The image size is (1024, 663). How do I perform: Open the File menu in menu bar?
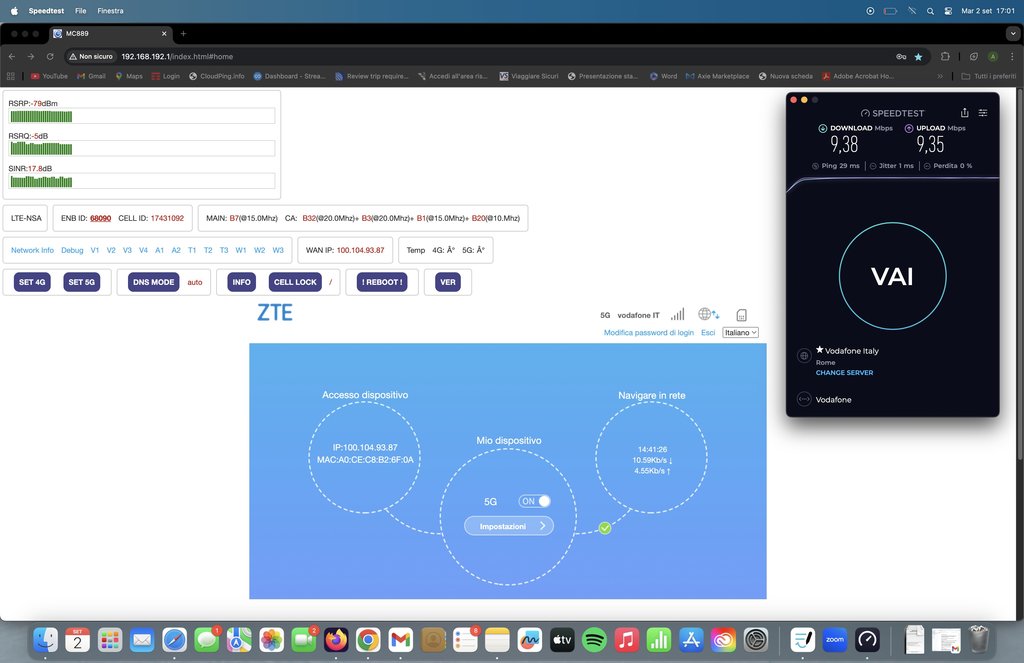click(x=80, y=10)
